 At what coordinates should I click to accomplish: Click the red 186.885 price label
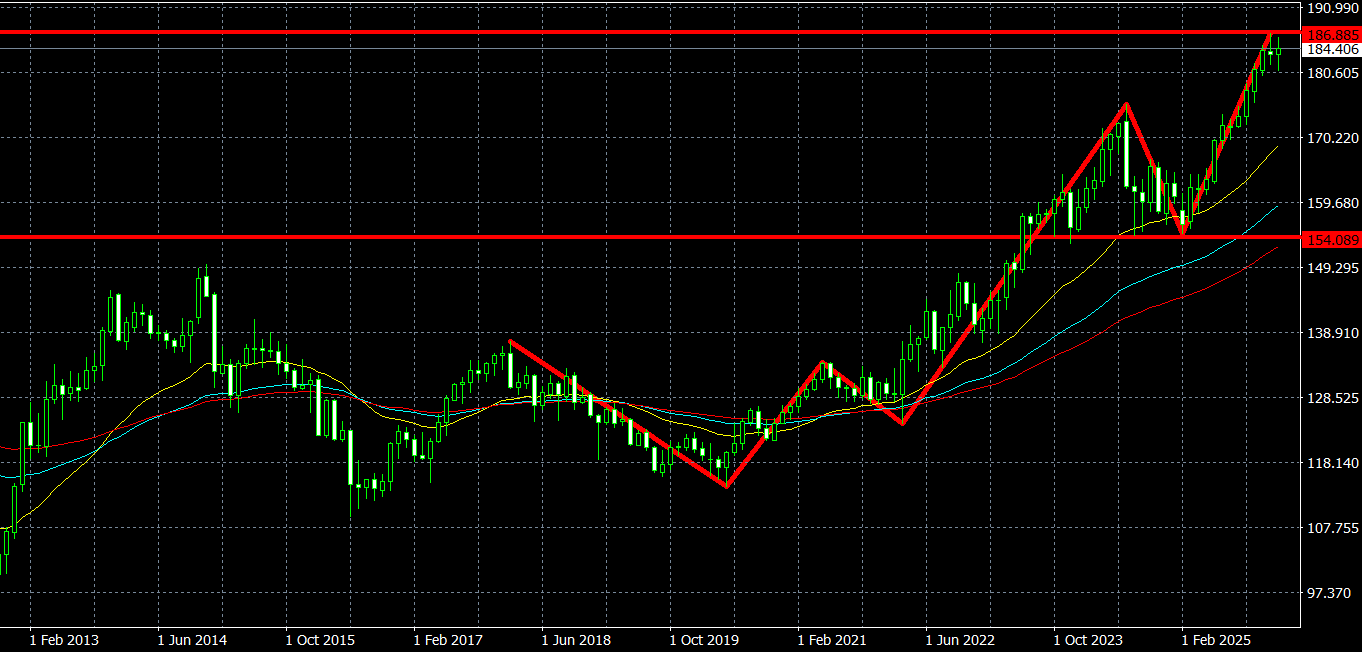1331,34
